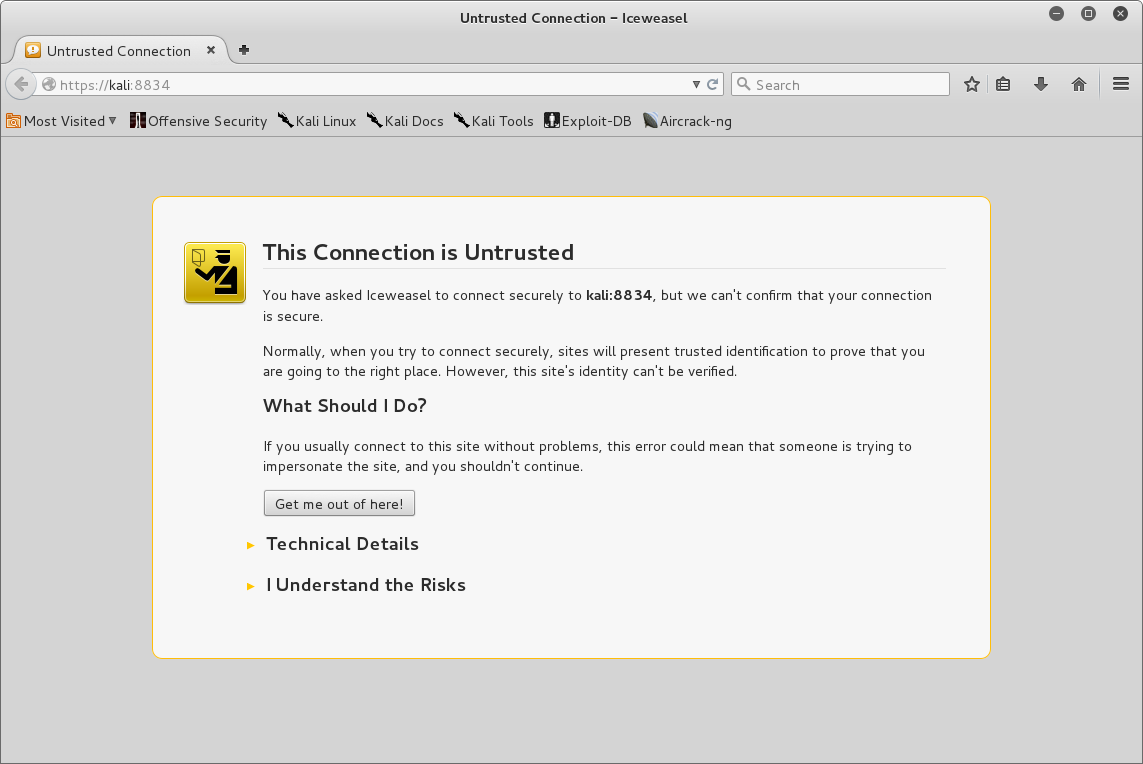This screenshot has height=764, width=1143.
Task: Focus the Search field
Action: [x=840, y=85]
